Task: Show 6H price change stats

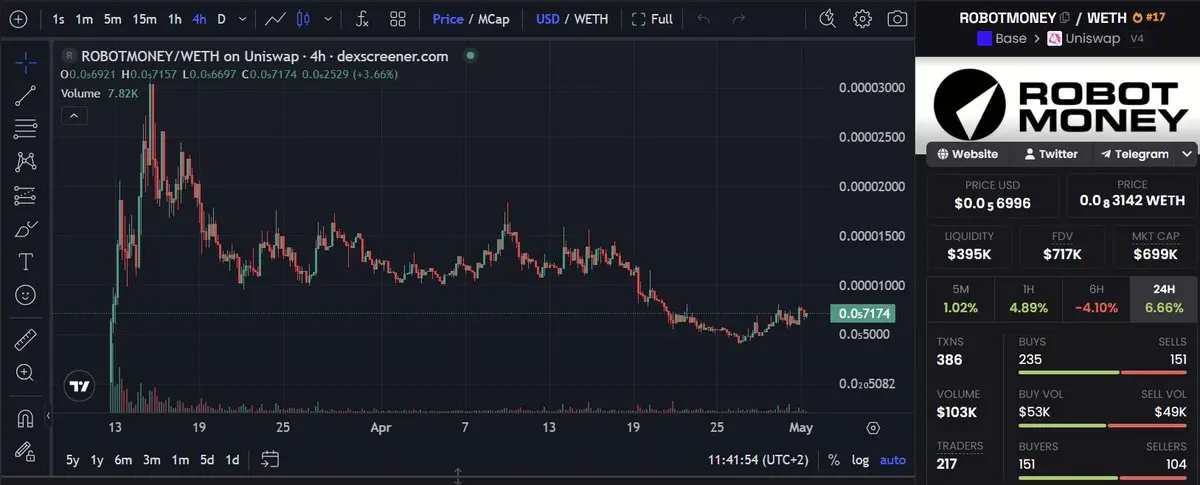Action: tap(1094, 299)
